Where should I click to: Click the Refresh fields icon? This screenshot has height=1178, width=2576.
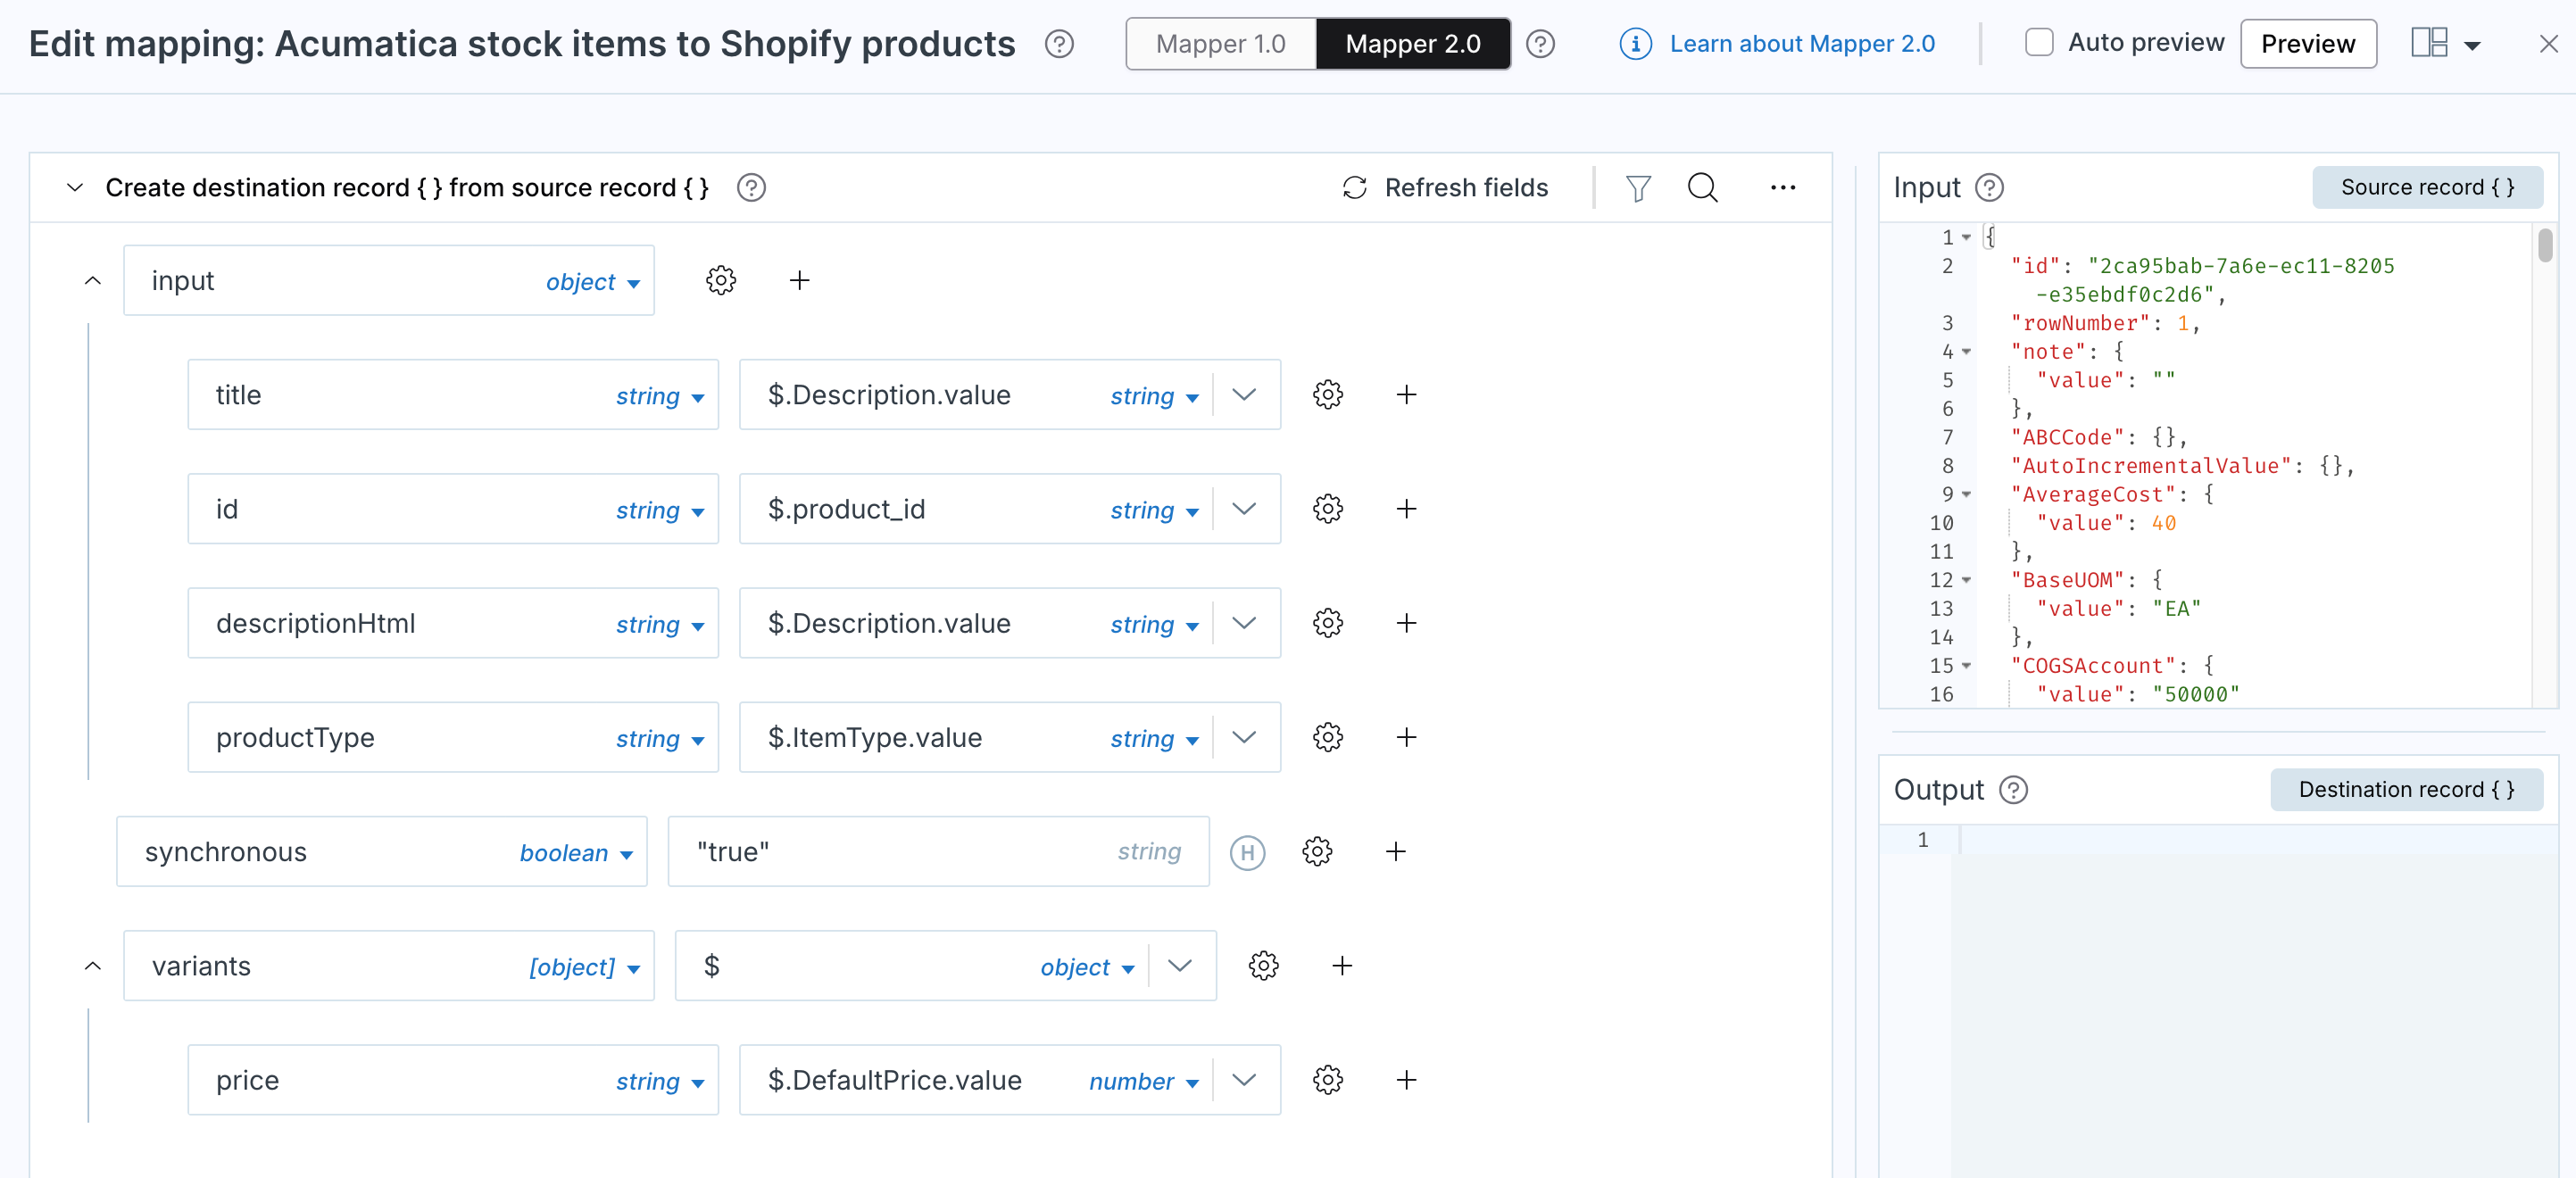click(x=1354, y=188)
